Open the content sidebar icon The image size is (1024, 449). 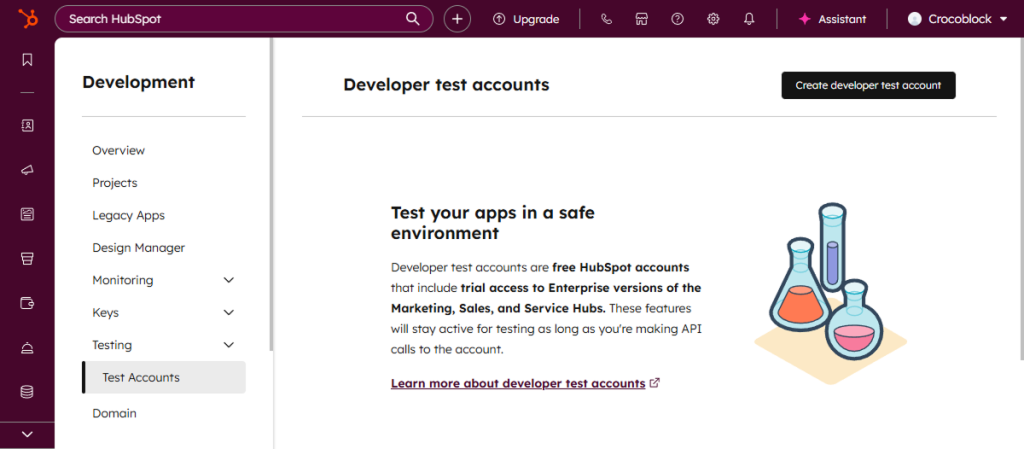pyautogui.click(x=27, y=214)
